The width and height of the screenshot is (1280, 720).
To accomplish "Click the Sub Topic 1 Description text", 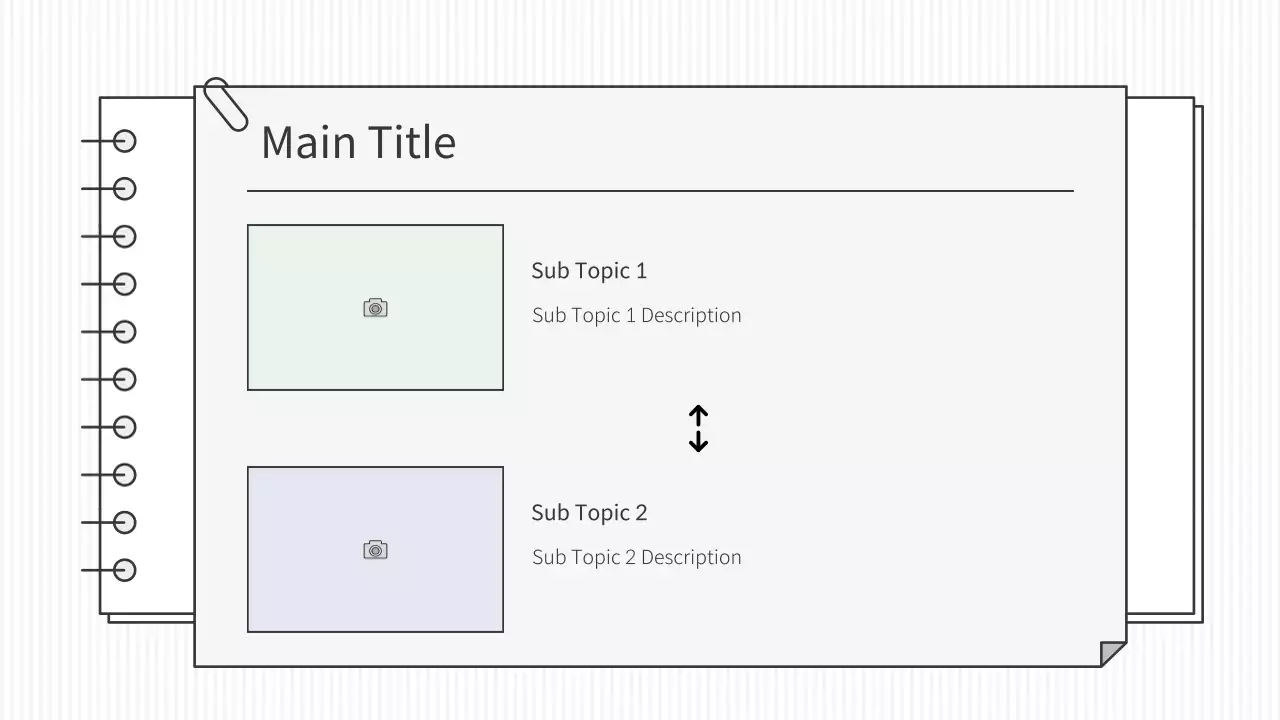I will click(636, 315).
